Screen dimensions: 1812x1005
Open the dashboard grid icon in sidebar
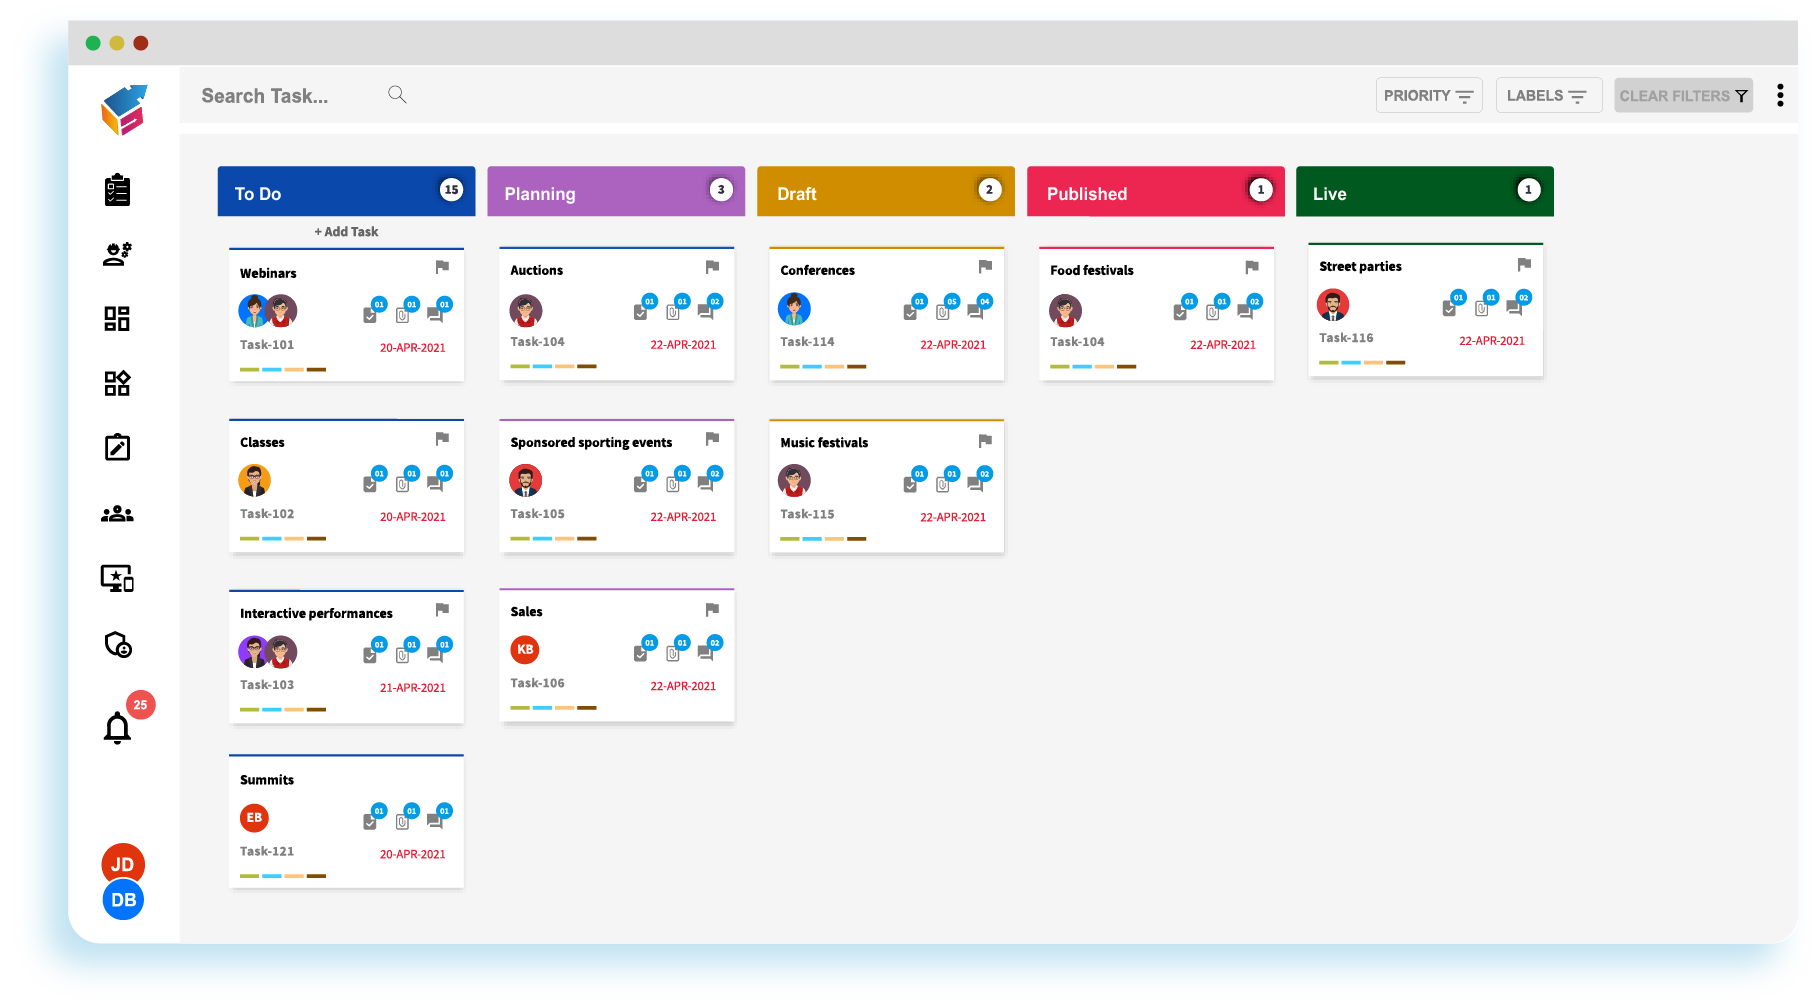coord(117,319)
